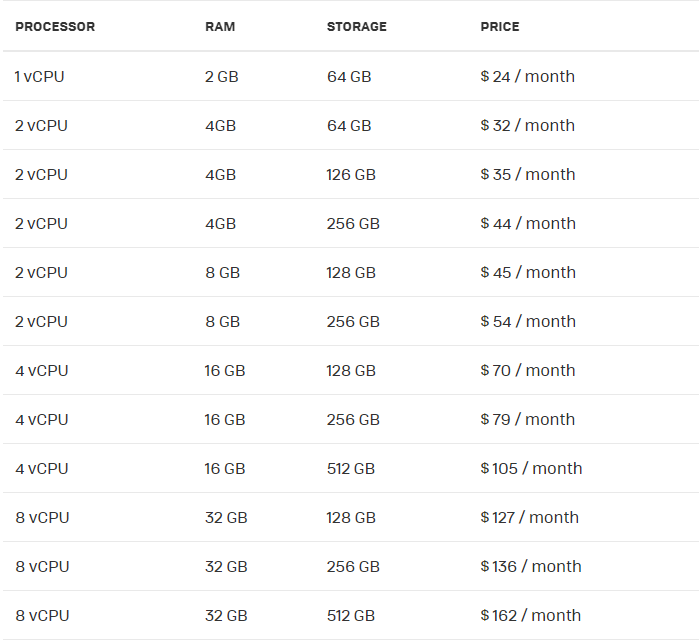Select the $32 / month price
This screenshot has height=642, width=699.
[x=527, y=125]
